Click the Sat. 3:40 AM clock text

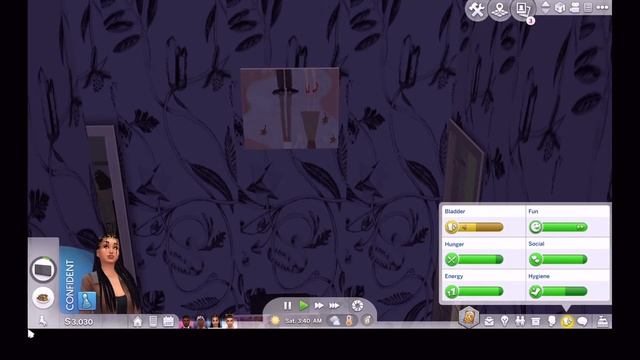coord(303,321)
